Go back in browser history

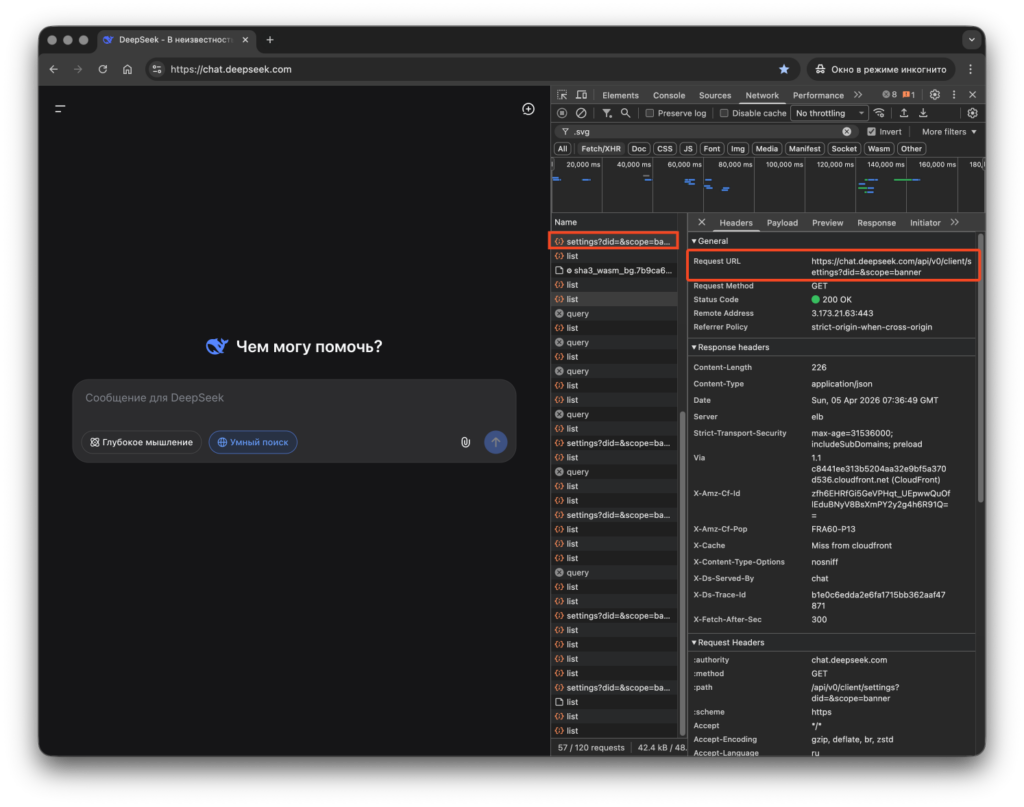(x=54, y=69)
